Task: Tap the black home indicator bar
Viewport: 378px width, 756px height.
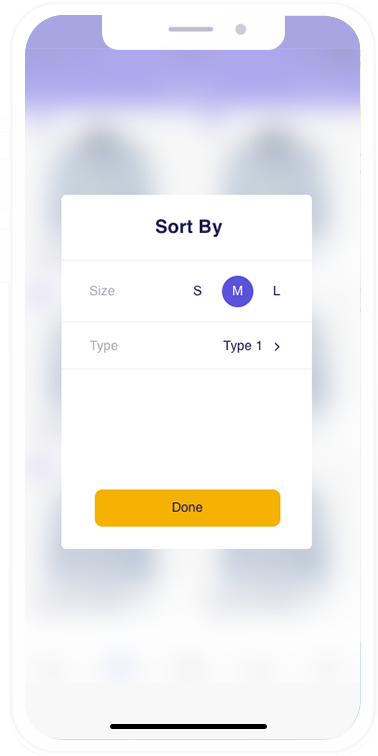Action: [189, 726]
